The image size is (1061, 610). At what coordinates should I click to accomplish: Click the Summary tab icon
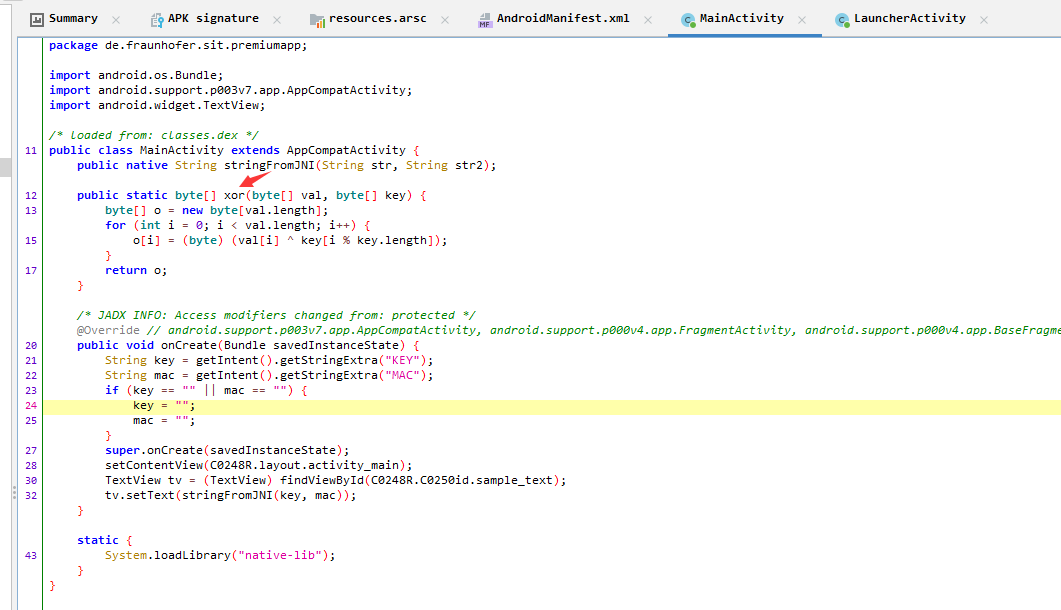[x=36, y=19]
